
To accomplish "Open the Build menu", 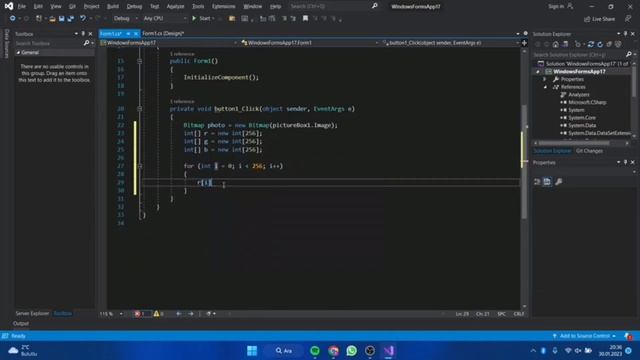I will tap(113, 7).
